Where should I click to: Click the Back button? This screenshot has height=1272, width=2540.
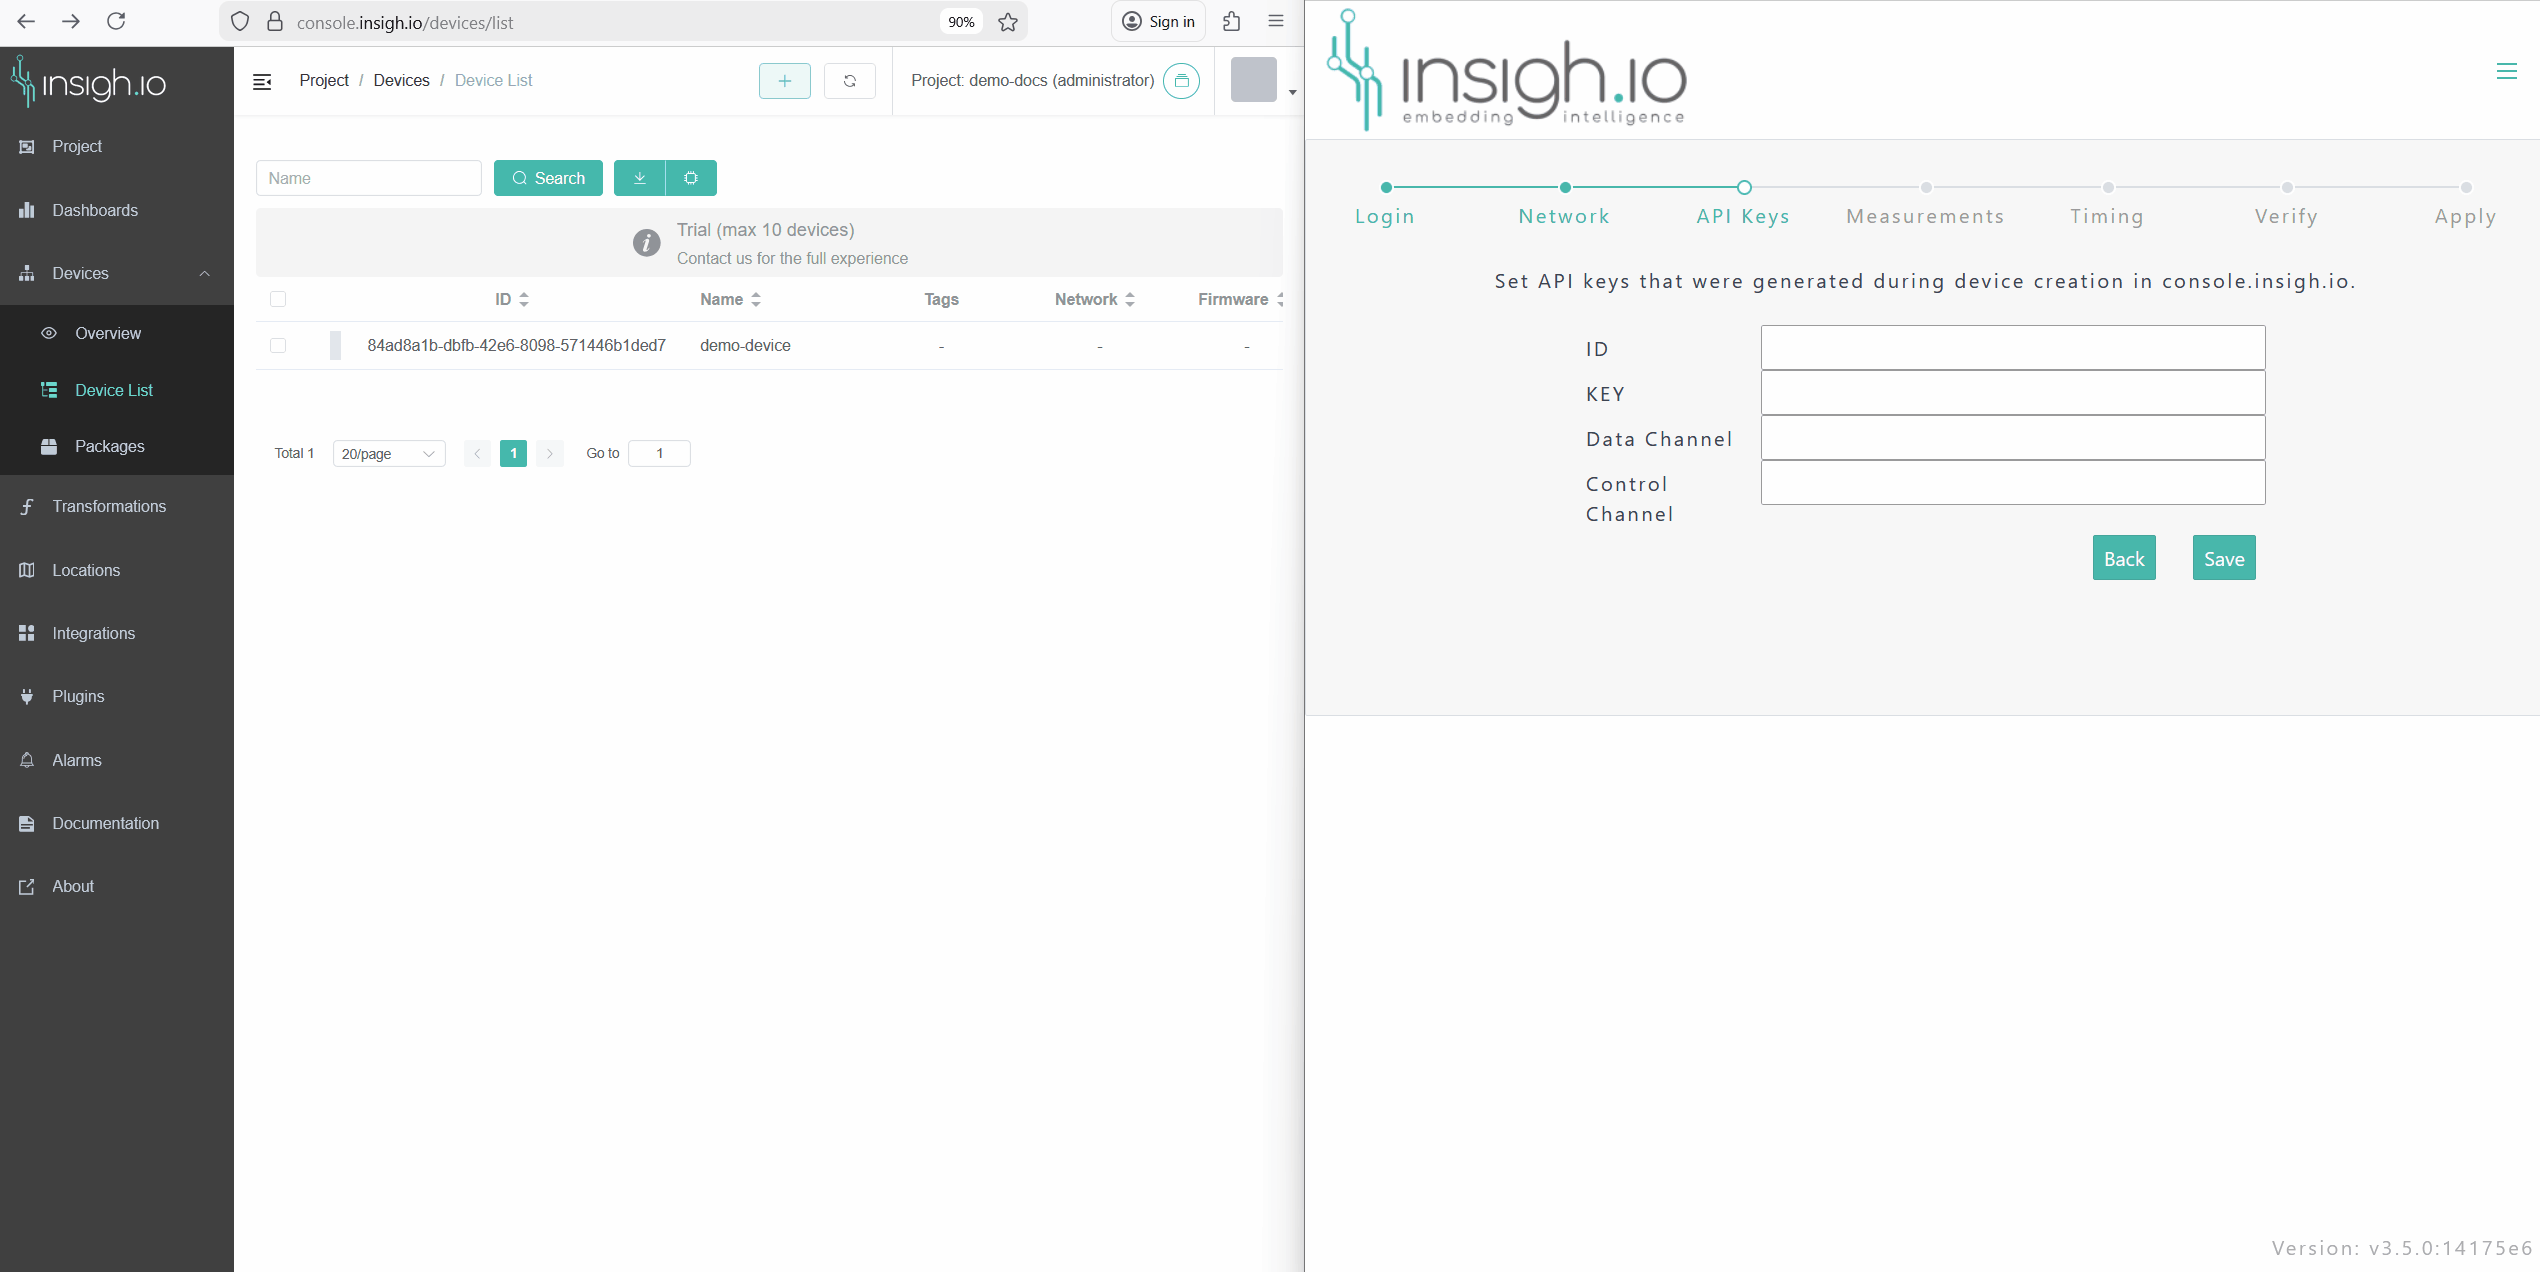coord(2123,559)
